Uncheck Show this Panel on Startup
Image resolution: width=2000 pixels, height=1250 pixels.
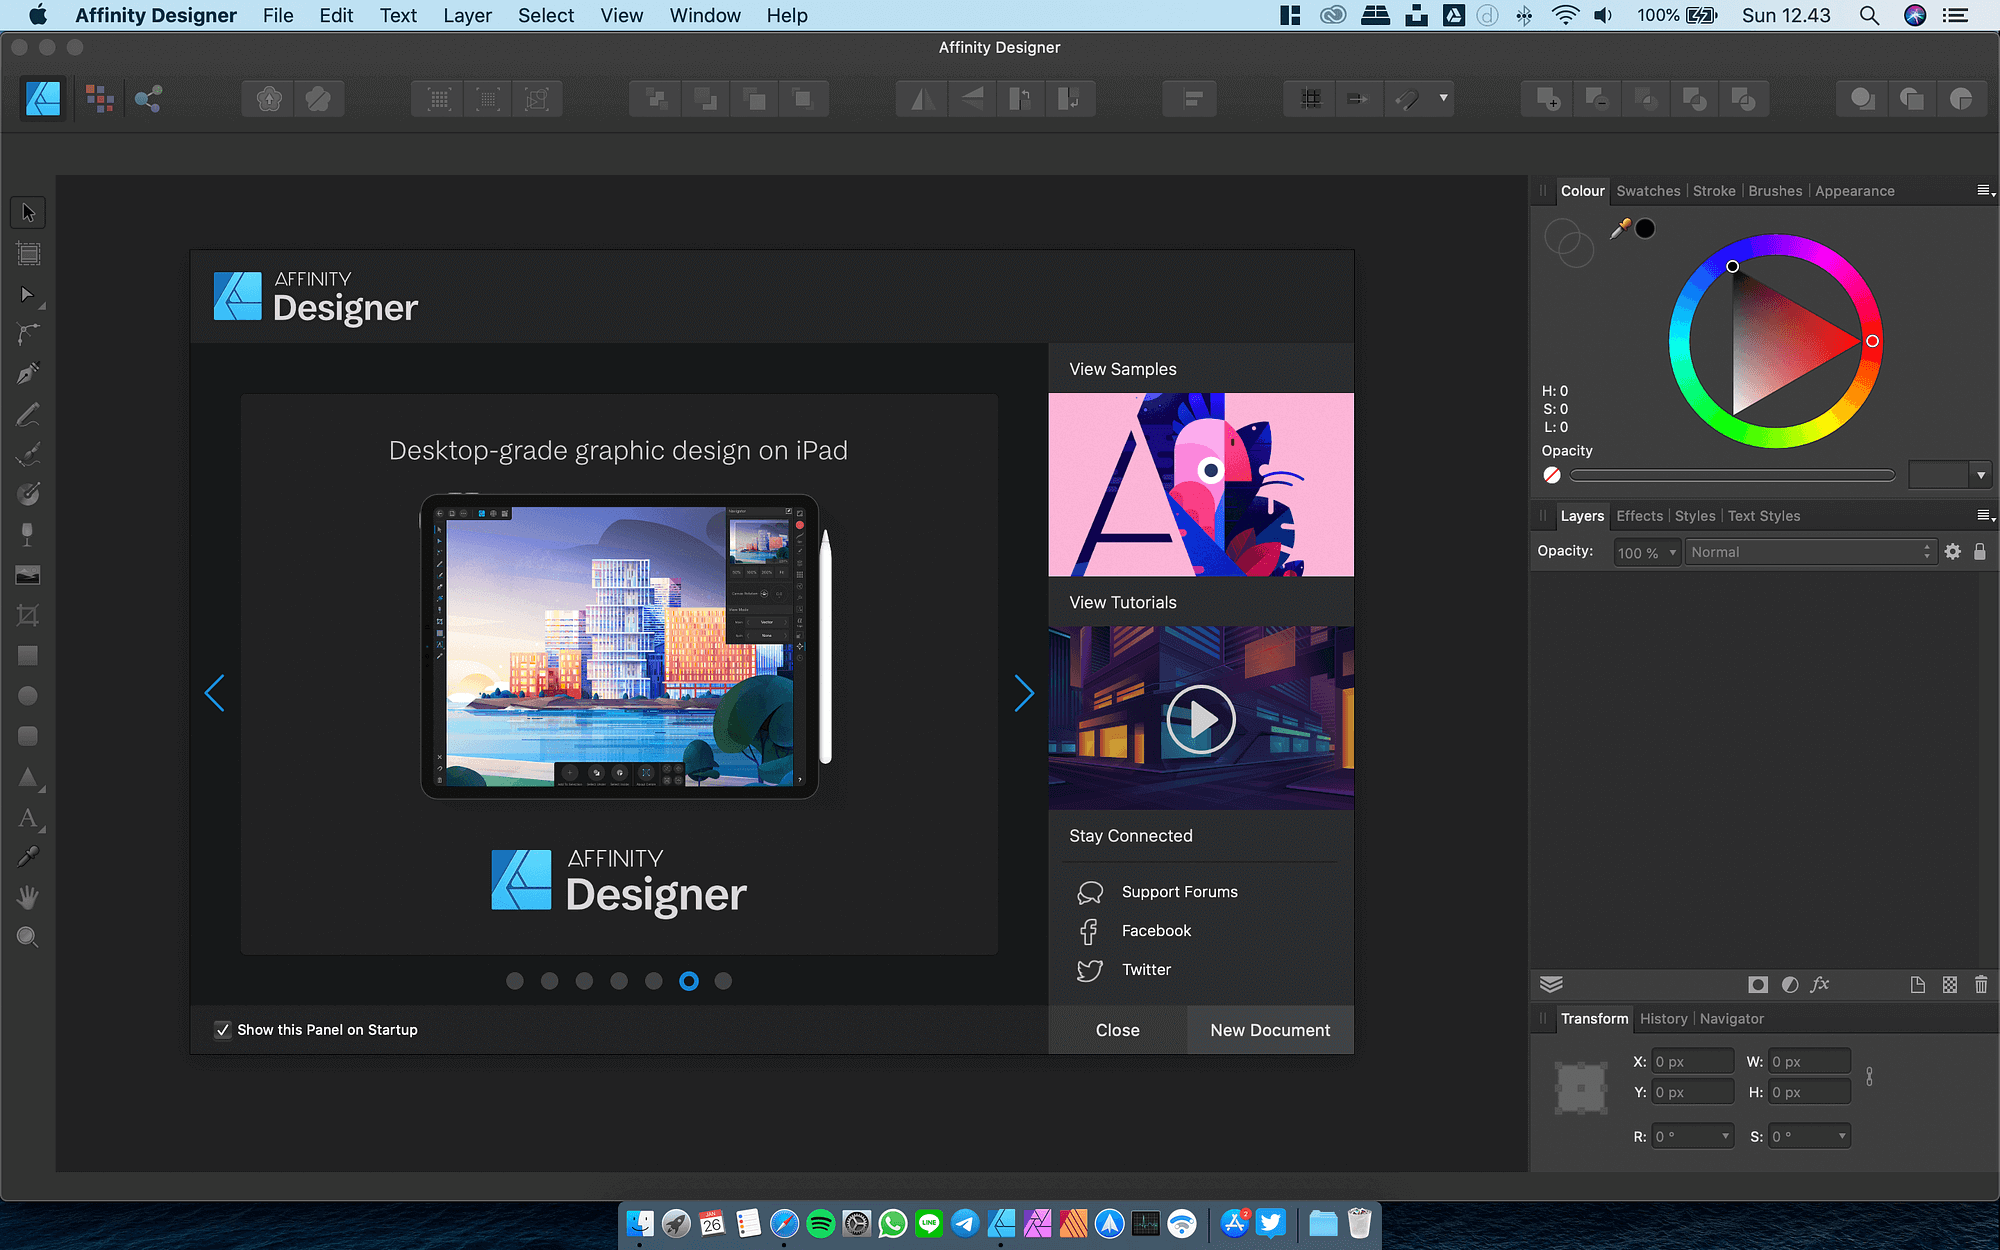coord(223,1029)
